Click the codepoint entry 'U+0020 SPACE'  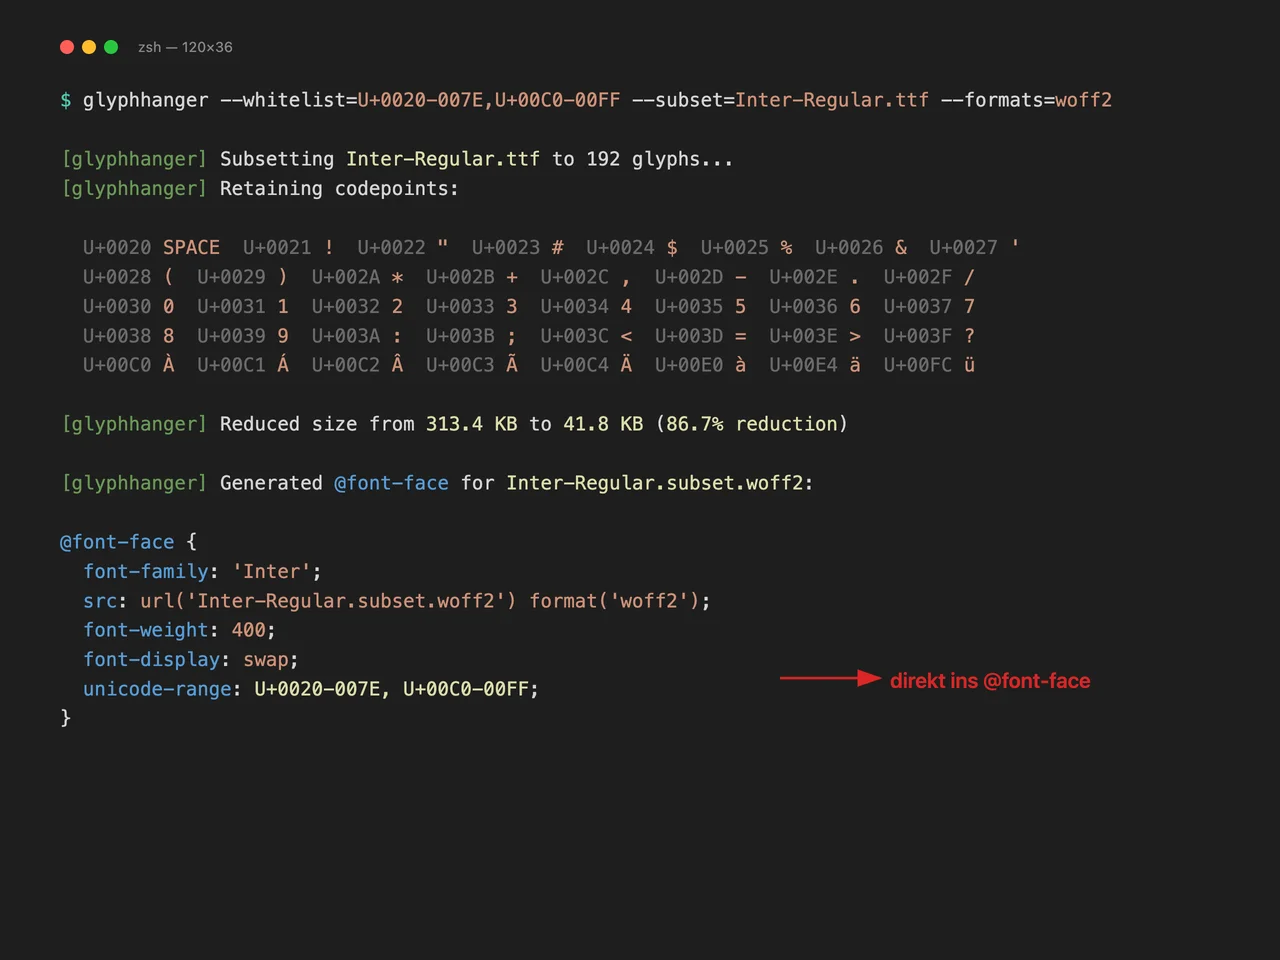pos(151,247)
